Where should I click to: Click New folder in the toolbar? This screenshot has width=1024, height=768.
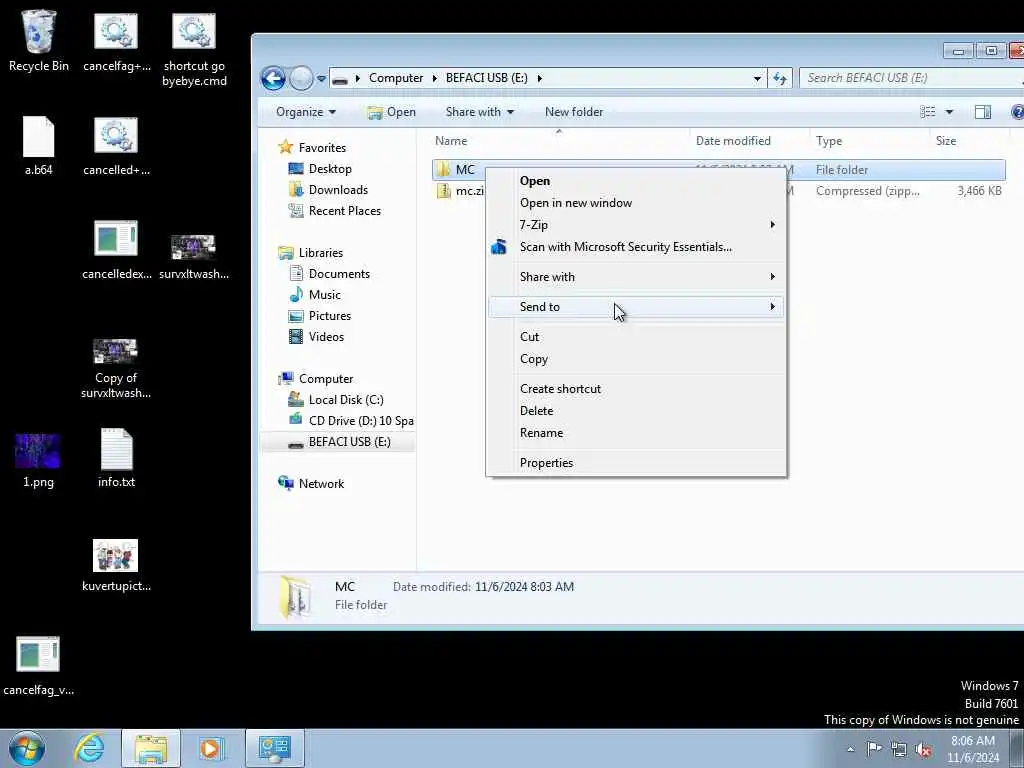[574, 112]
